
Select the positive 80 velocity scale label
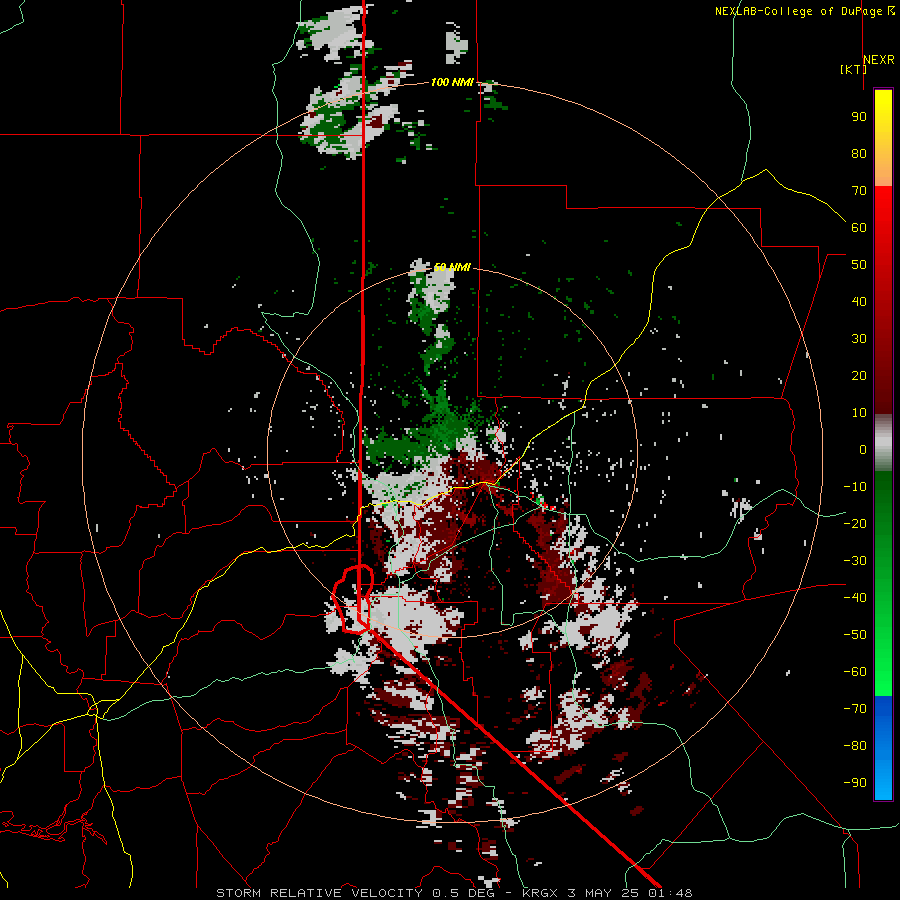click(859, 153)
